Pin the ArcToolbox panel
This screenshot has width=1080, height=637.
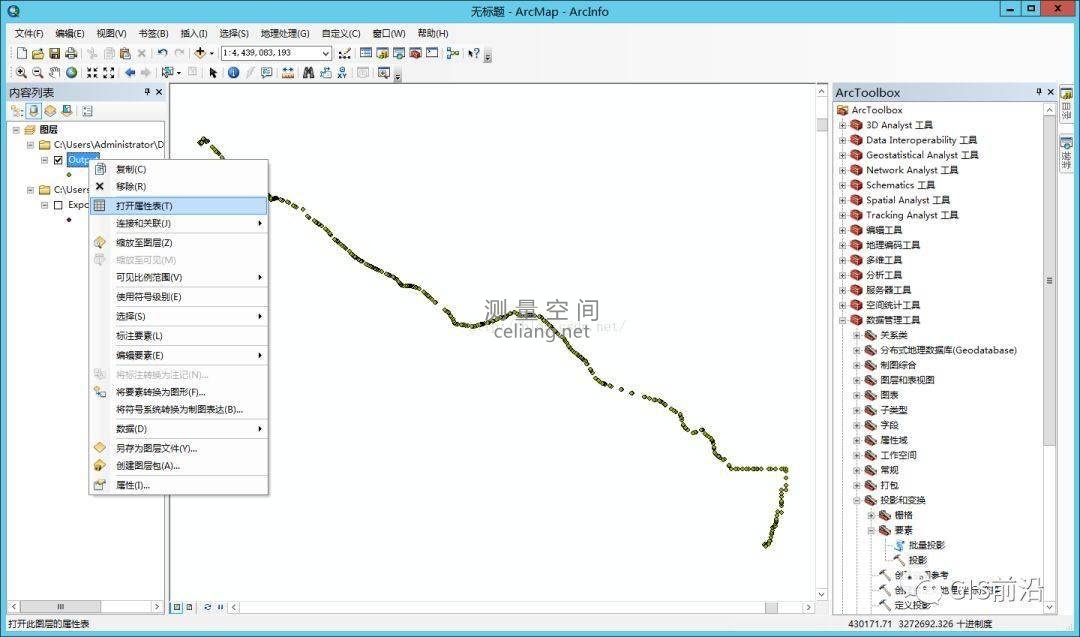click(1039, 92)
